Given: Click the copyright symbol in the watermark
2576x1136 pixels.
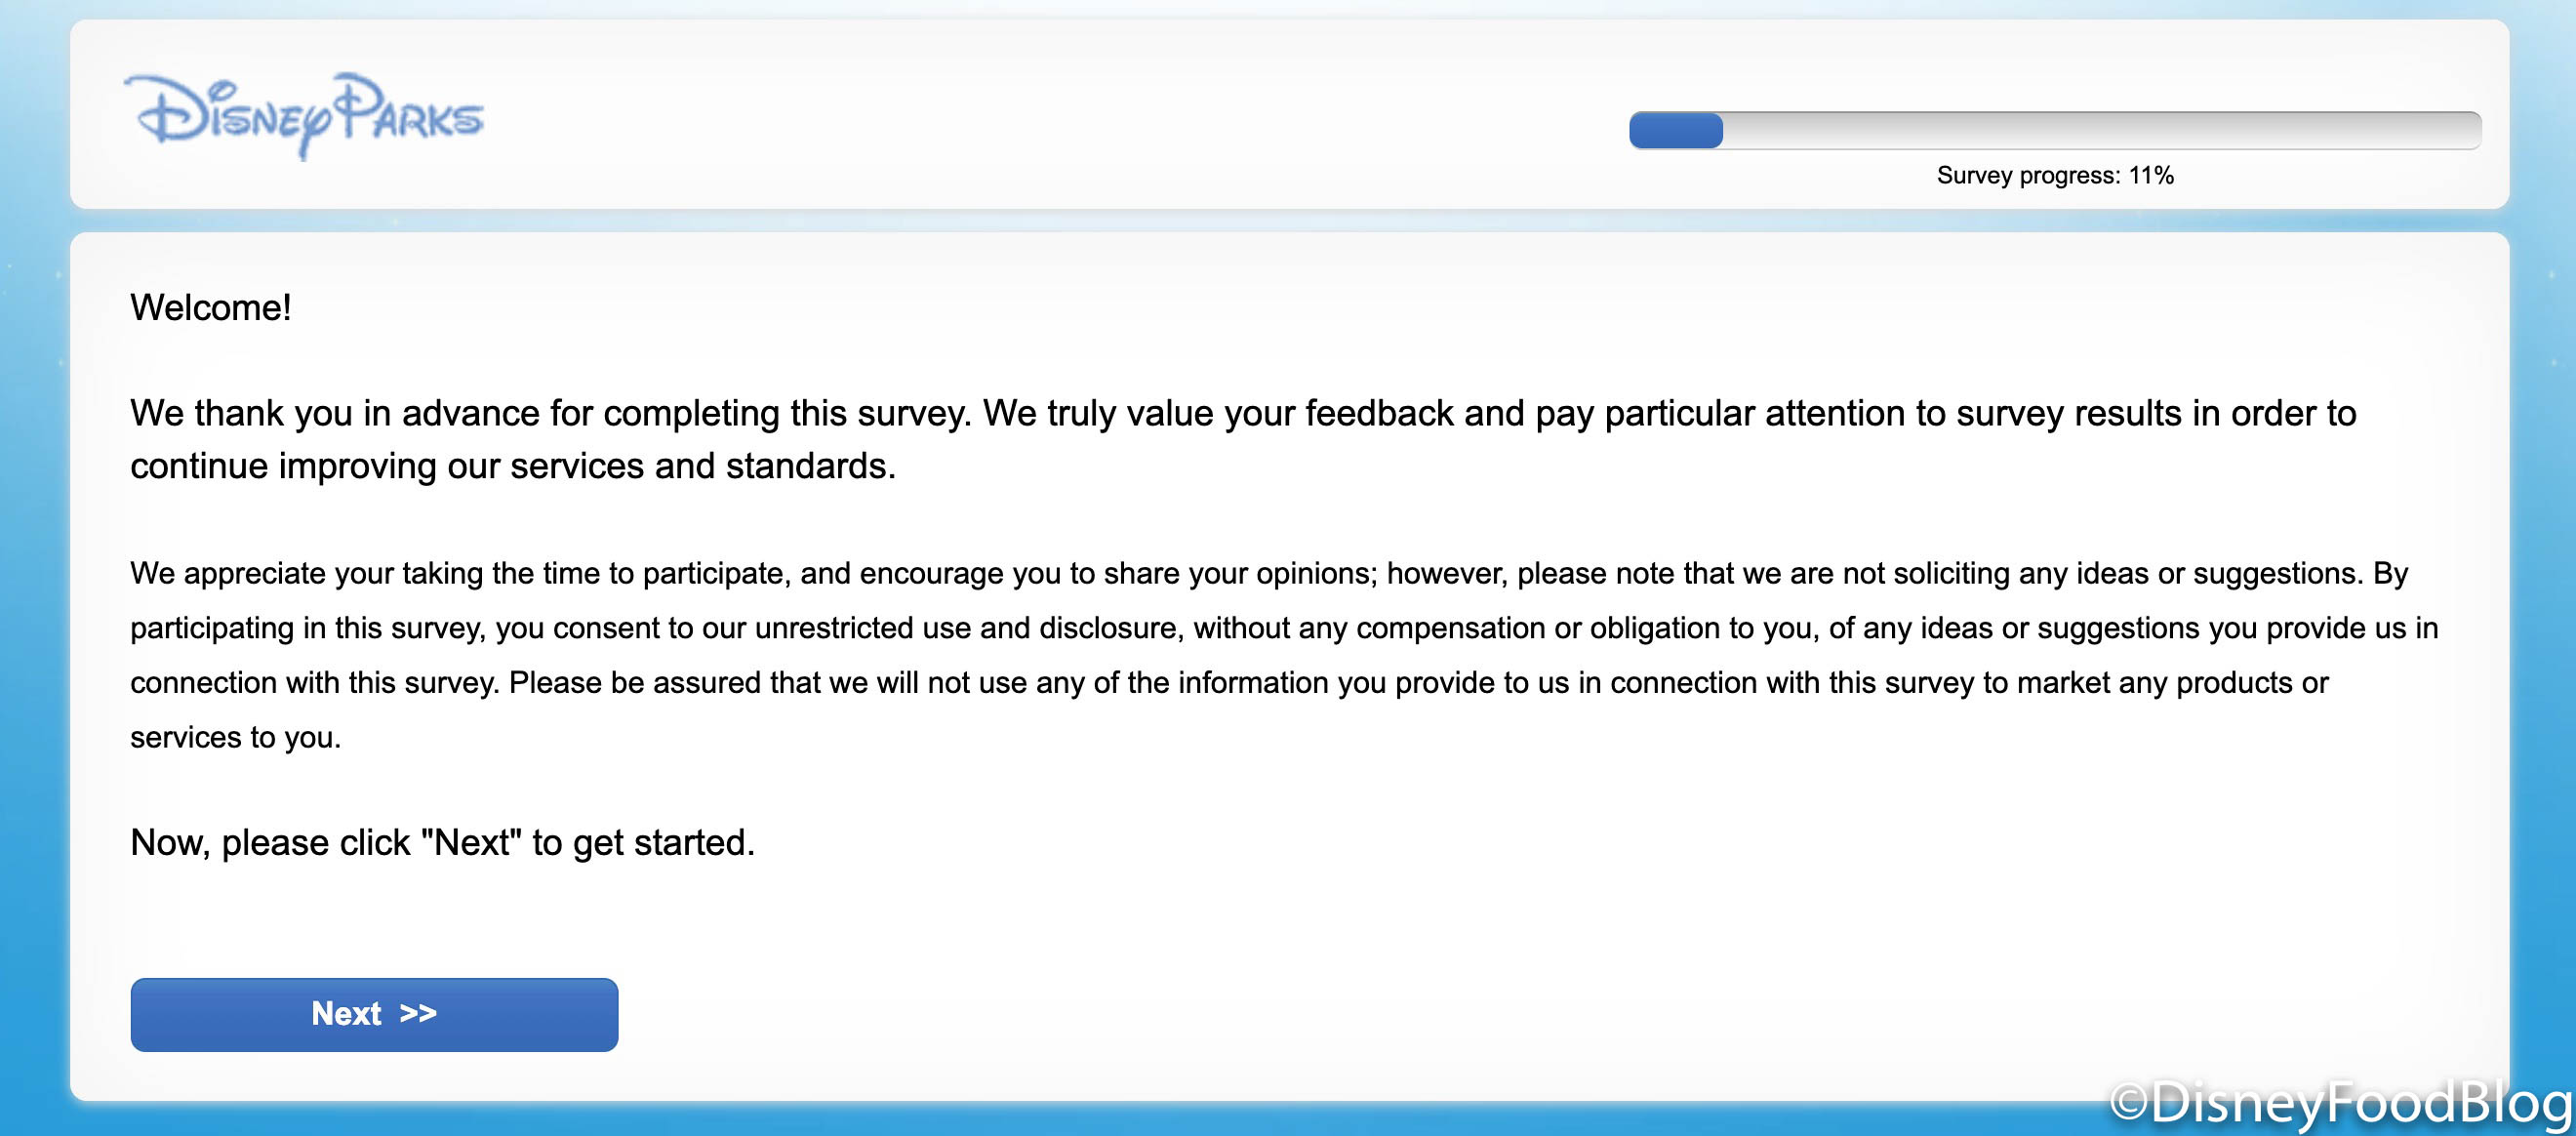Looking at the screenshot, I should pyautogui.click(x=2129, y=1104).
